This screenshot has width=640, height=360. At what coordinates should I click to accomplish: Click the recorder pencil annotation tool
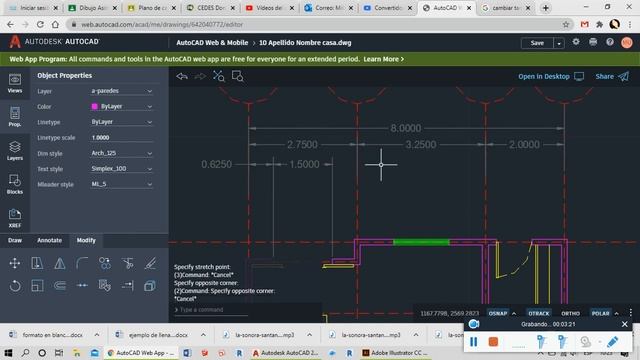click(x=612, y=342)
